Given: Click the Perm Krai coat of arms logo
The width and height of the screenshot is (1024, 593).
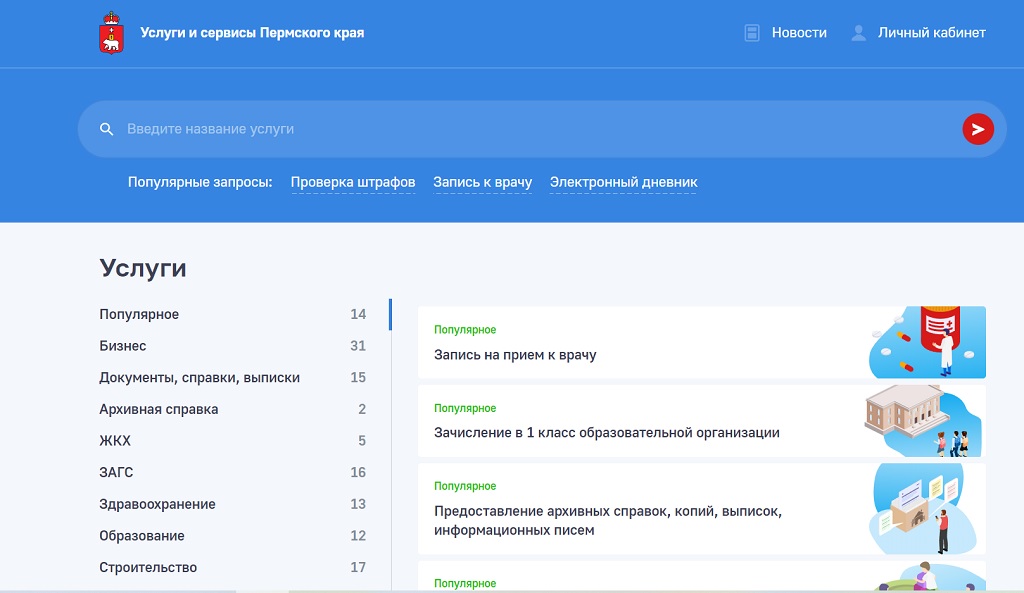Looking at the screenshot, I should pos(111,33).
